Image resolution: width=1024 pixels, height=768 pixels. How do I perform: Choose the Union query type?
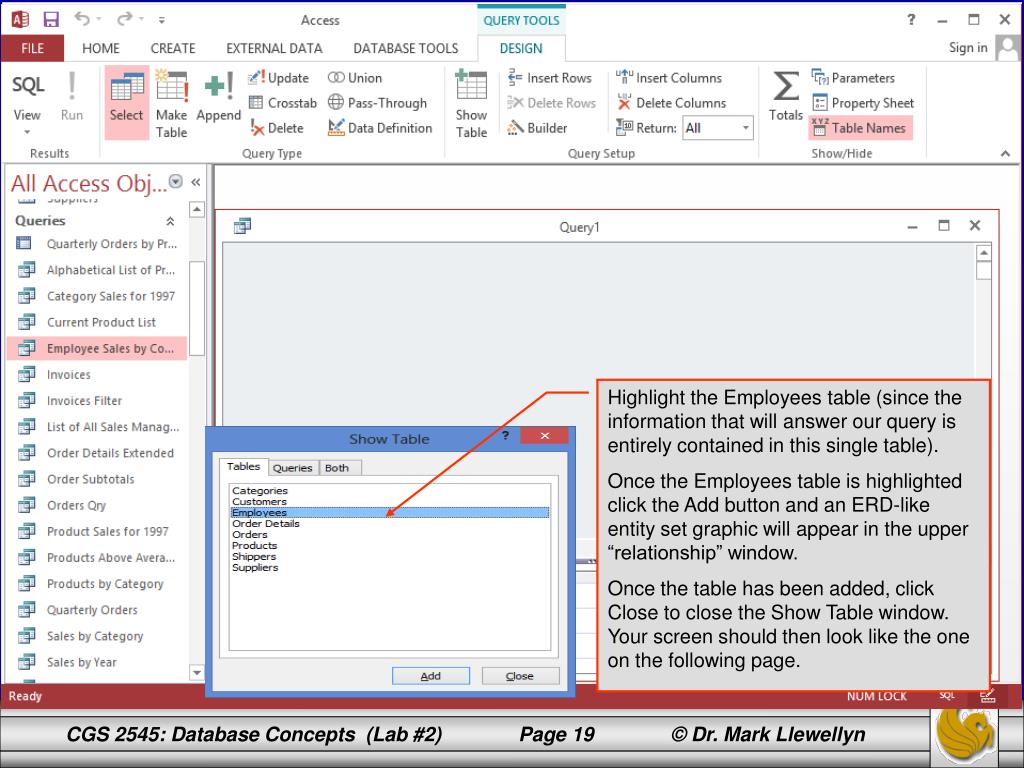pyautogui.click(x=355, y=78)
